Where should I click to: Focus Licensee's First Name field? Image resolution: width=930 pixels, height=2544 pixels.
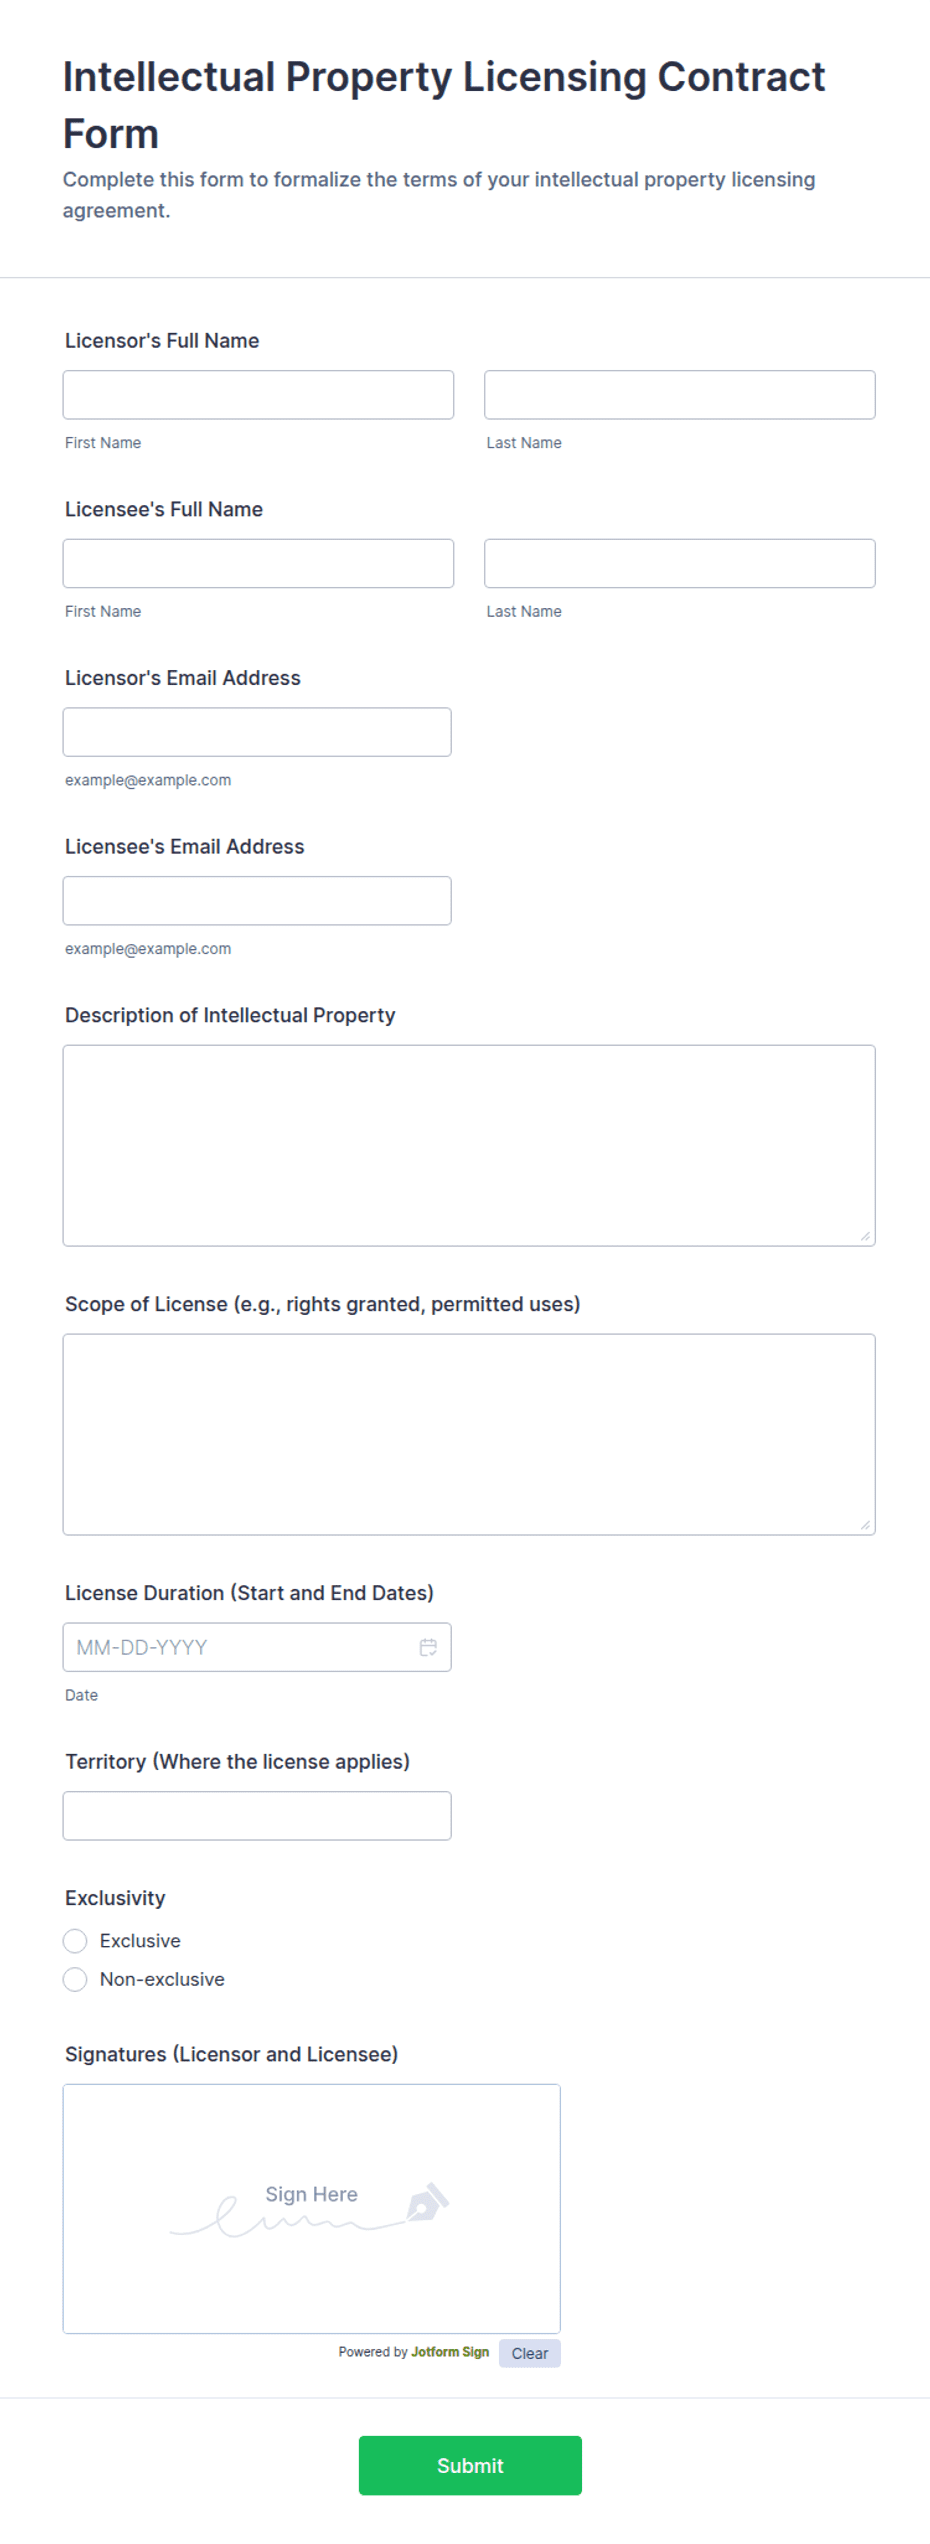pyautogui.click(x=258, y=564)
